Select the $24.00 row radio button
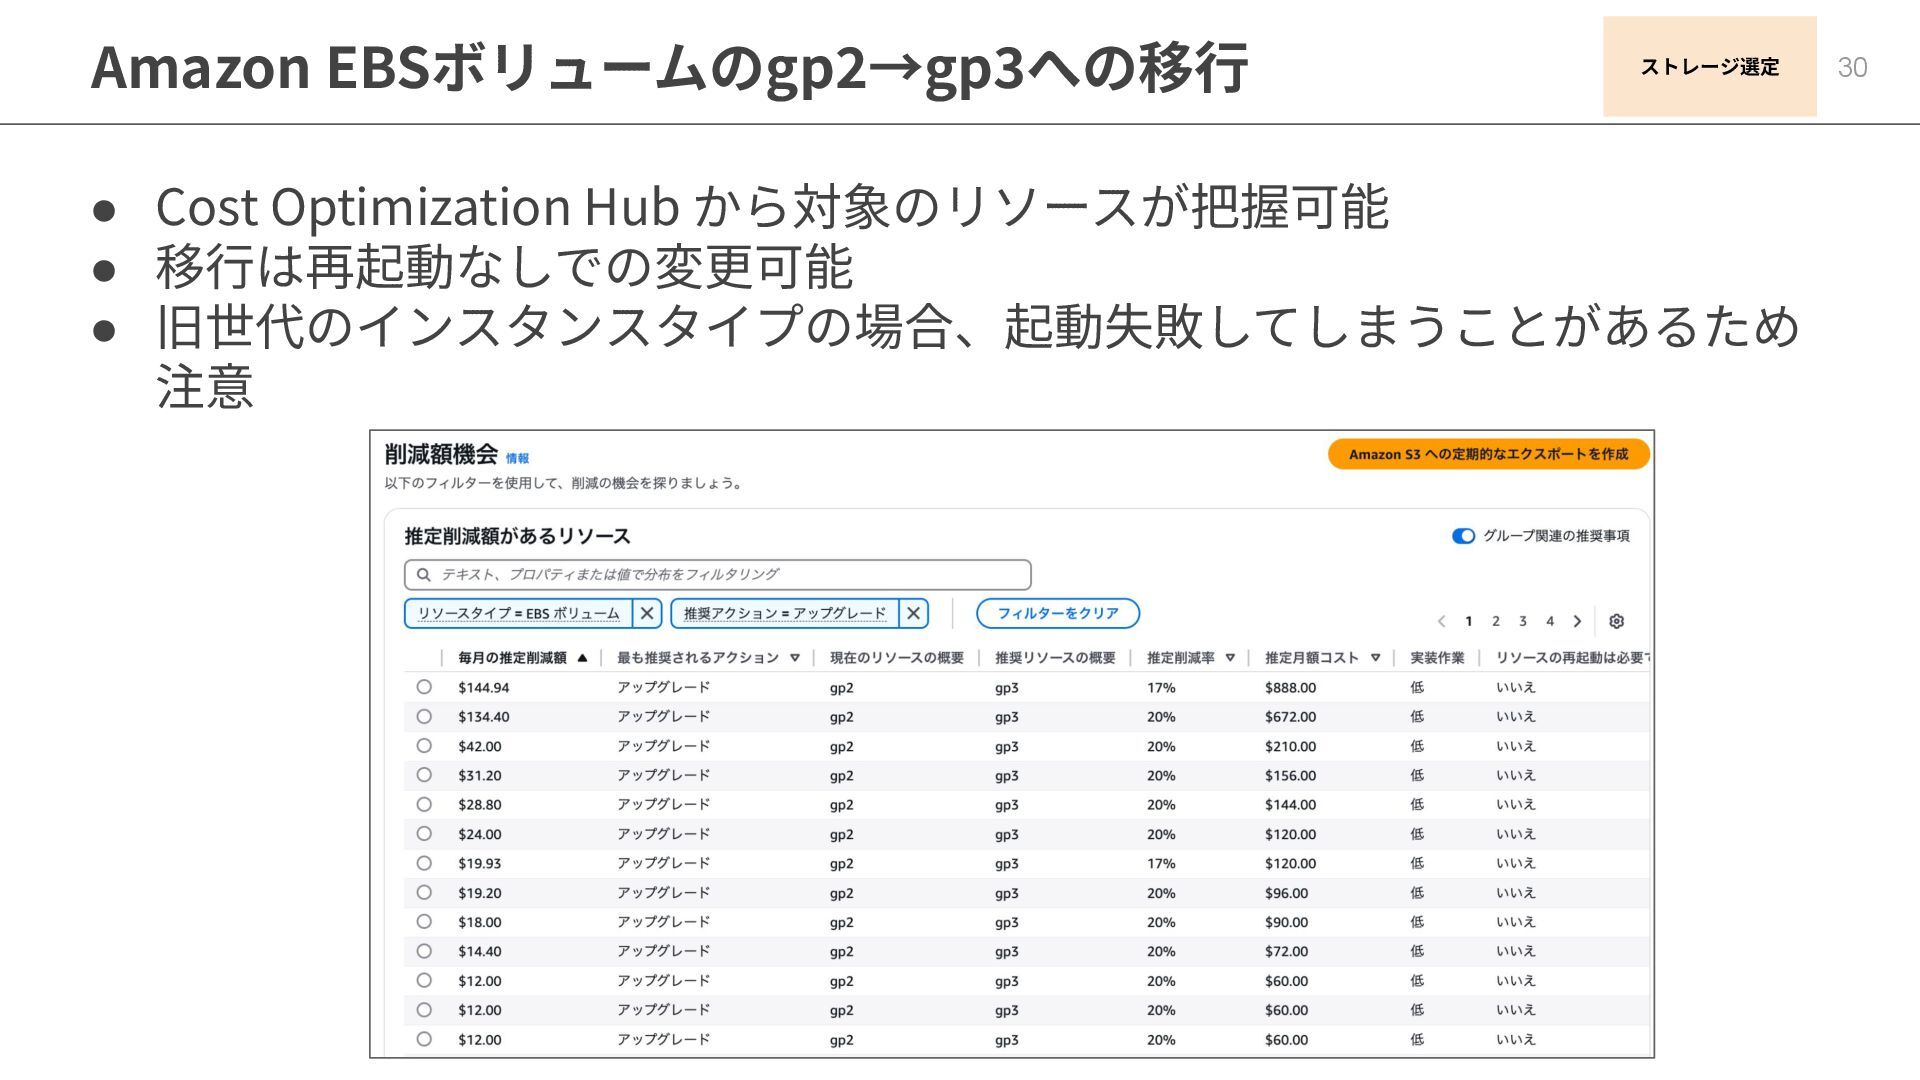Image resolution: width=1920 pixels, height=1080 pixels. pyautogui.click(x=424, y=834)
